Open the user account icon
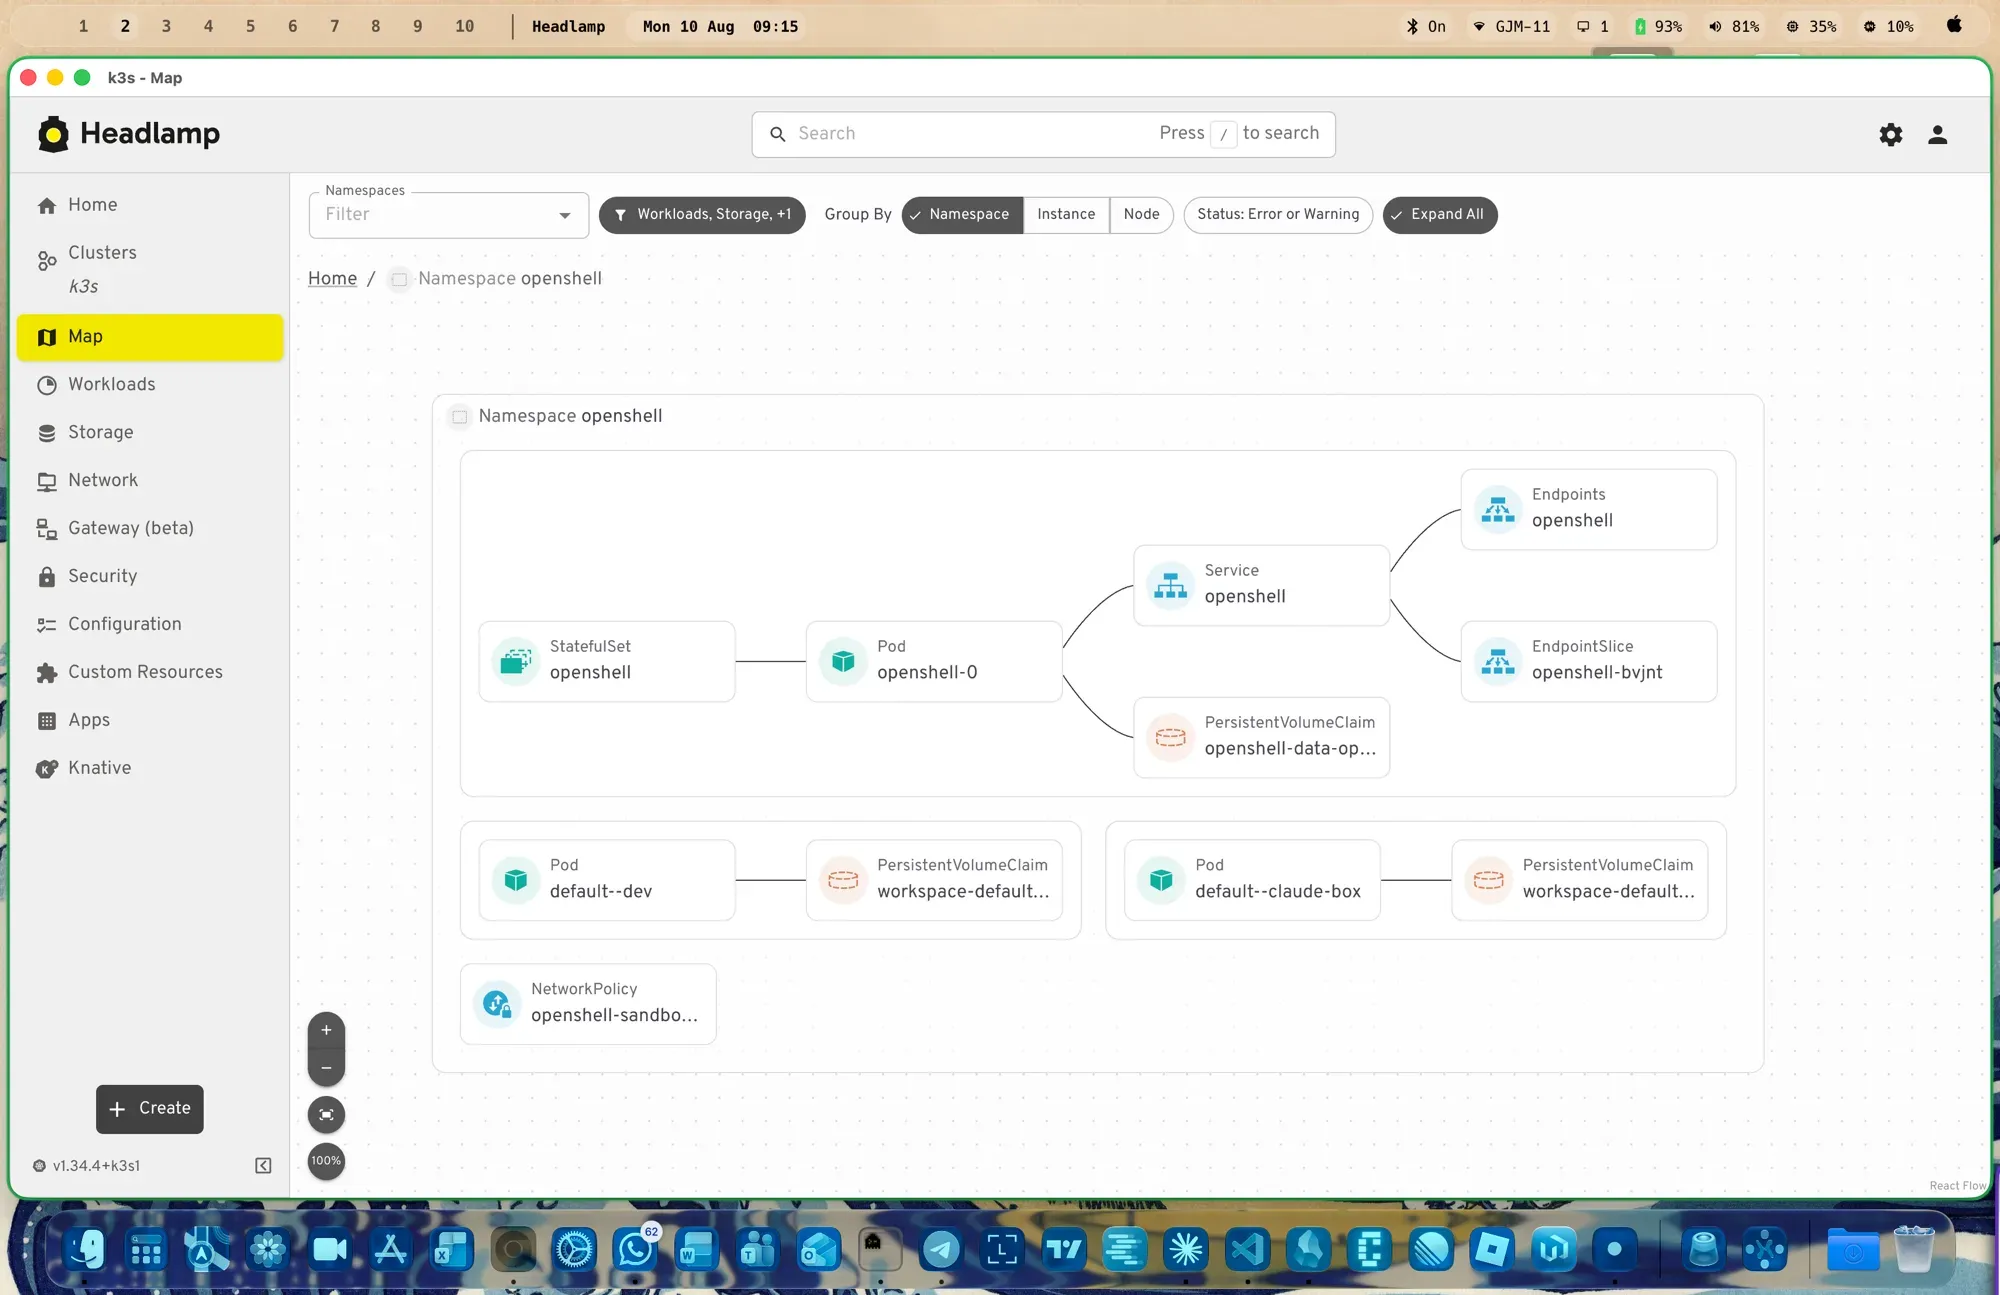Screen dimensions: 2000x1295 pyautogui.click(x=1937, y=134)
